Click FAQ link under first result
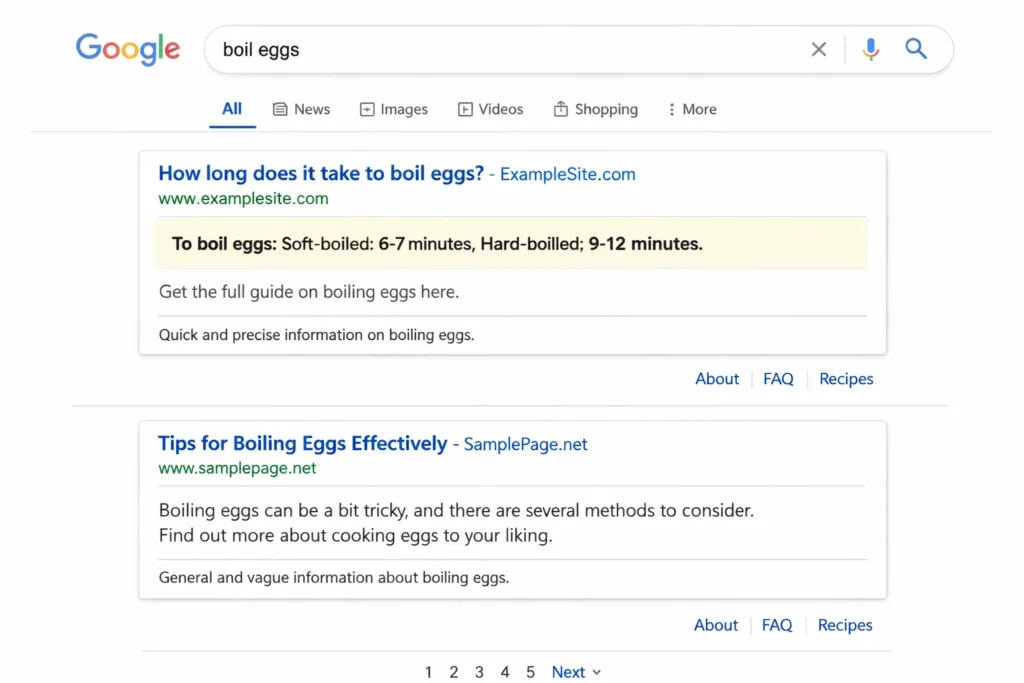The width and height of the screenshot is (1024, 683). coord(778,379)
